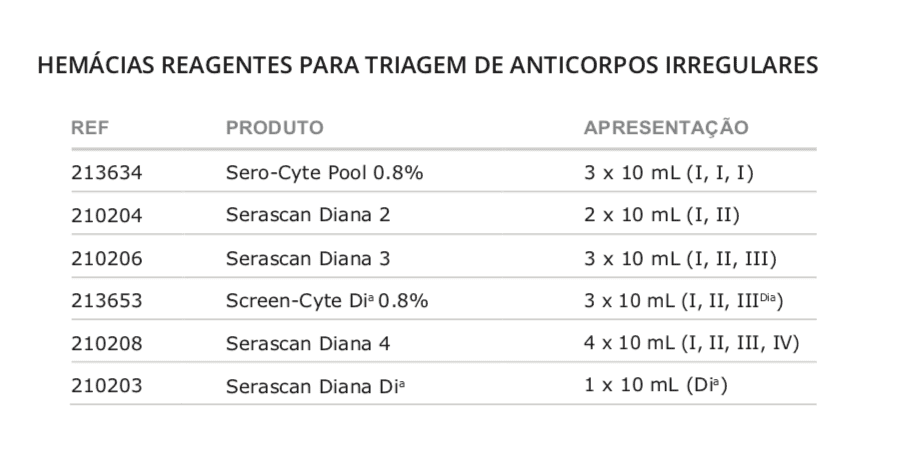Select reference number 210204
Image resolution: width=916 pixels, height=470 pixels.
[x=107, y=215]
